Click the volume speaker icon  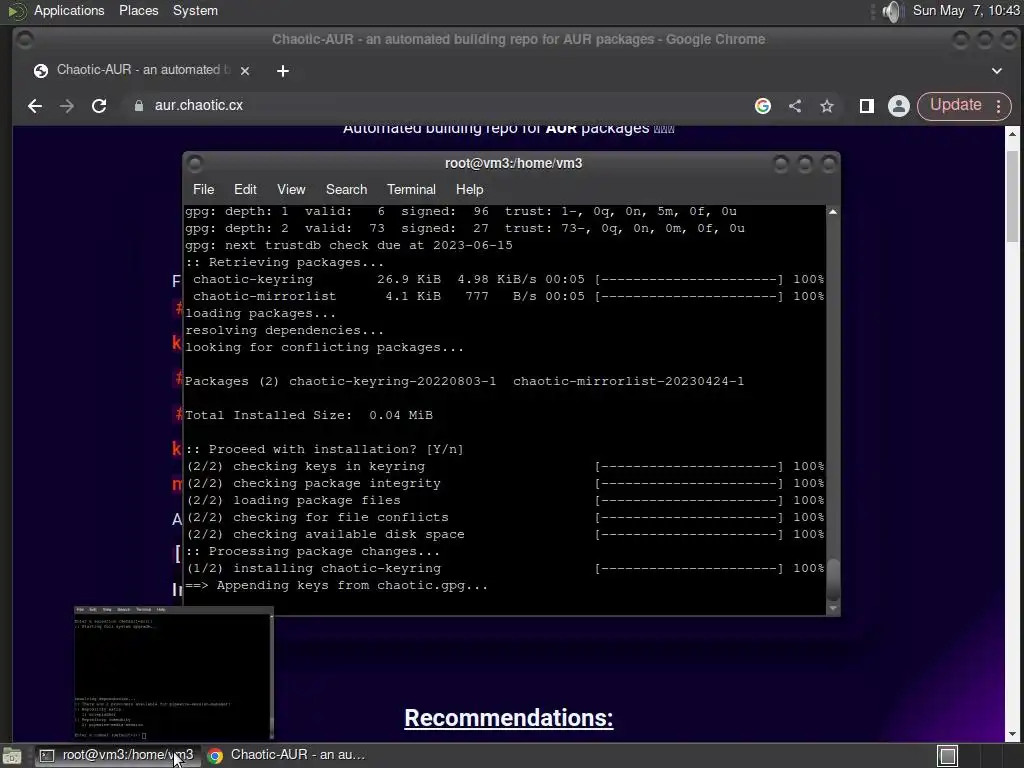point(891,11)
